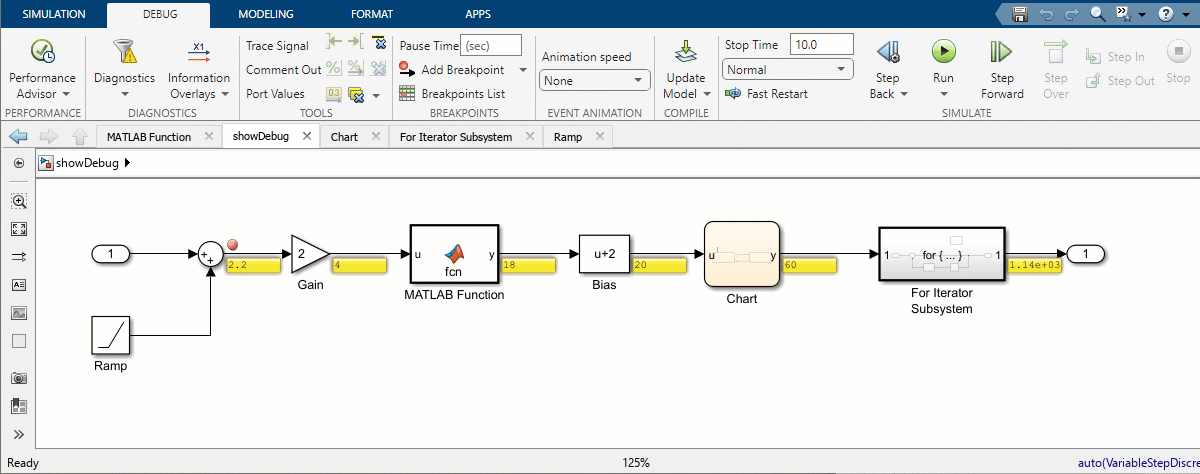Click the Fit to View palette icon
The image size is (1200, 474).
pos(18,229)
